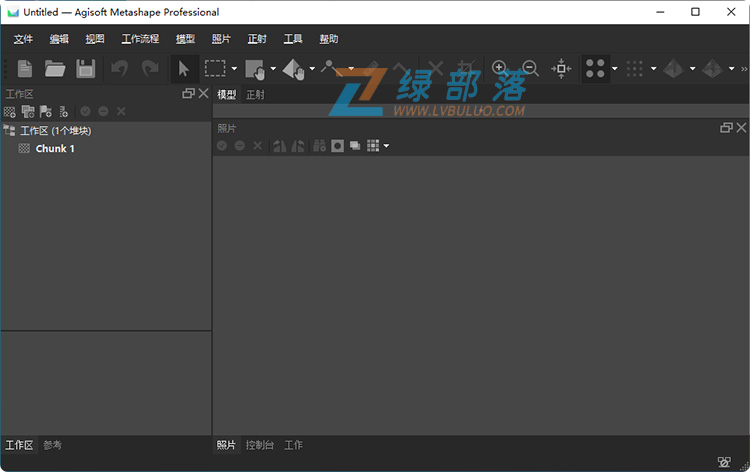Viewport: 750px width, 472px height.
Task: Show the point cloud using the four dots icon
Action: (595, 68)
